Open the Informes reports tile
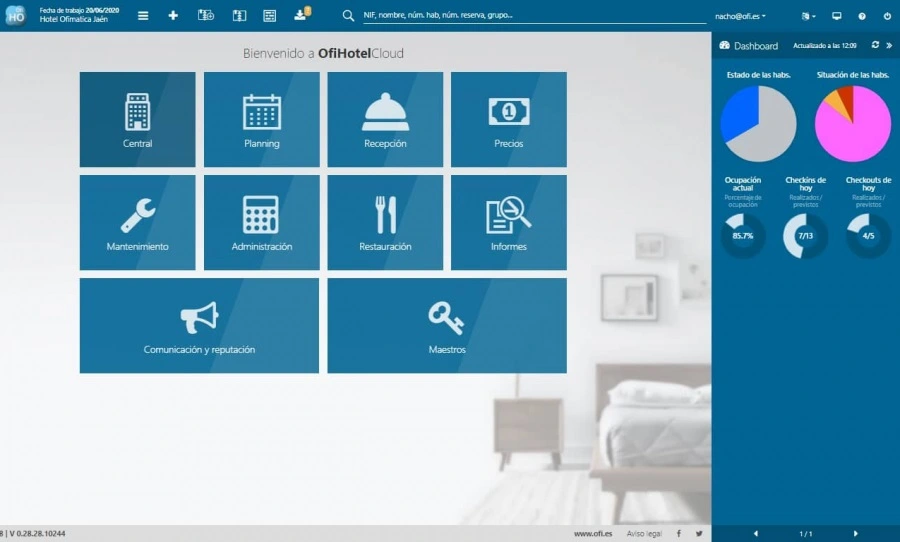 pyautogui.click(x=509, y=223)
